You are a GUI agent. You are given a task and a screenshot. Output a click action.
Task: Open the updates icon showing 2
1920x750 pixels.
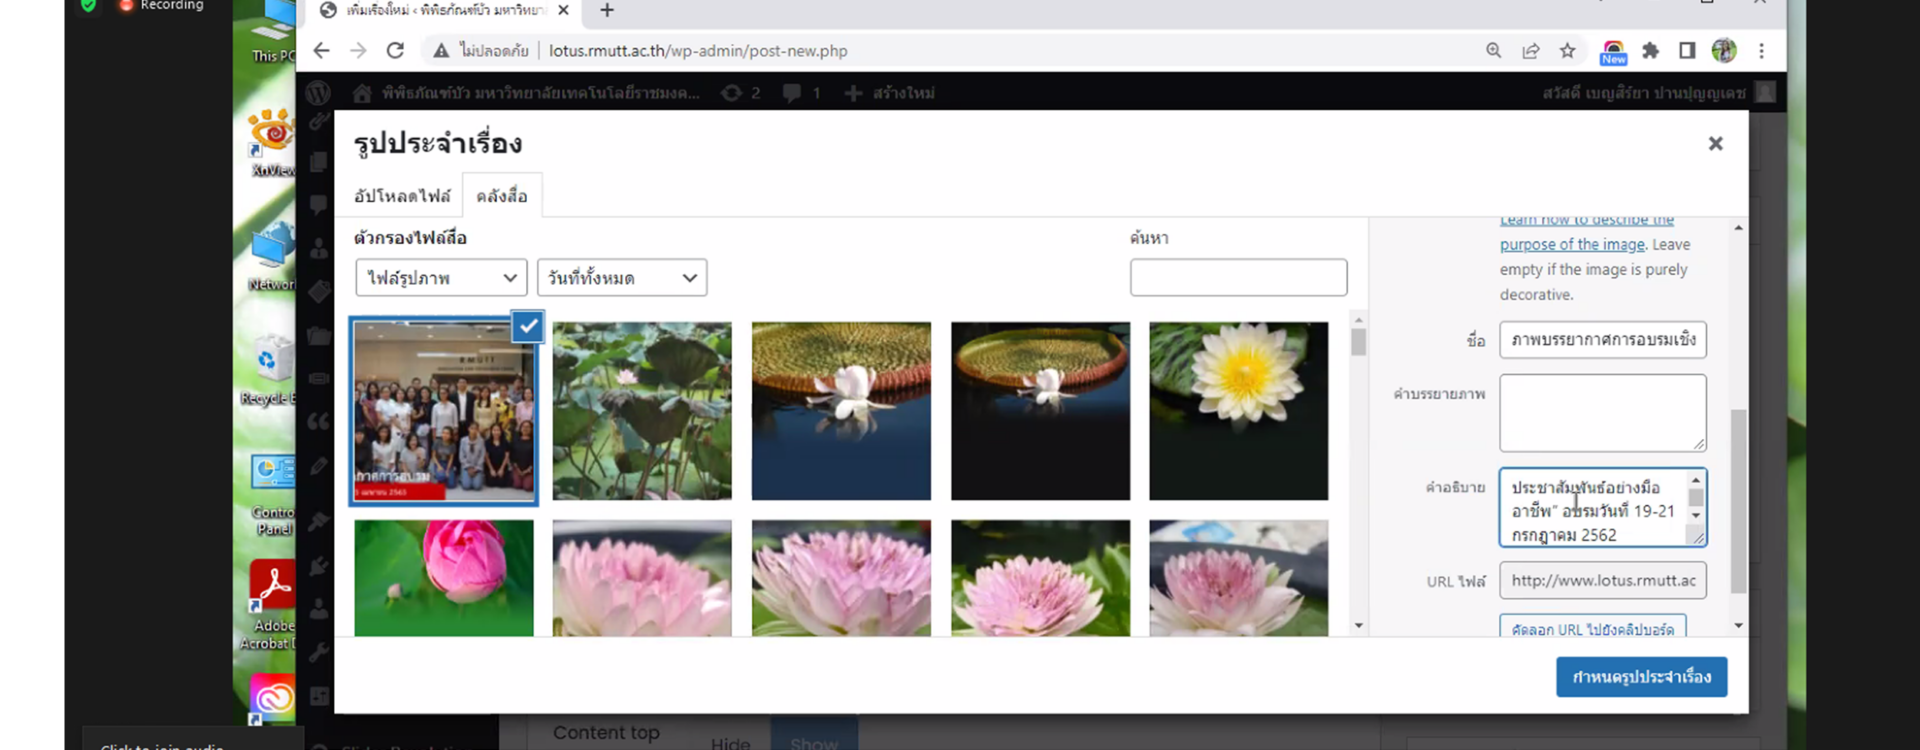740,93
